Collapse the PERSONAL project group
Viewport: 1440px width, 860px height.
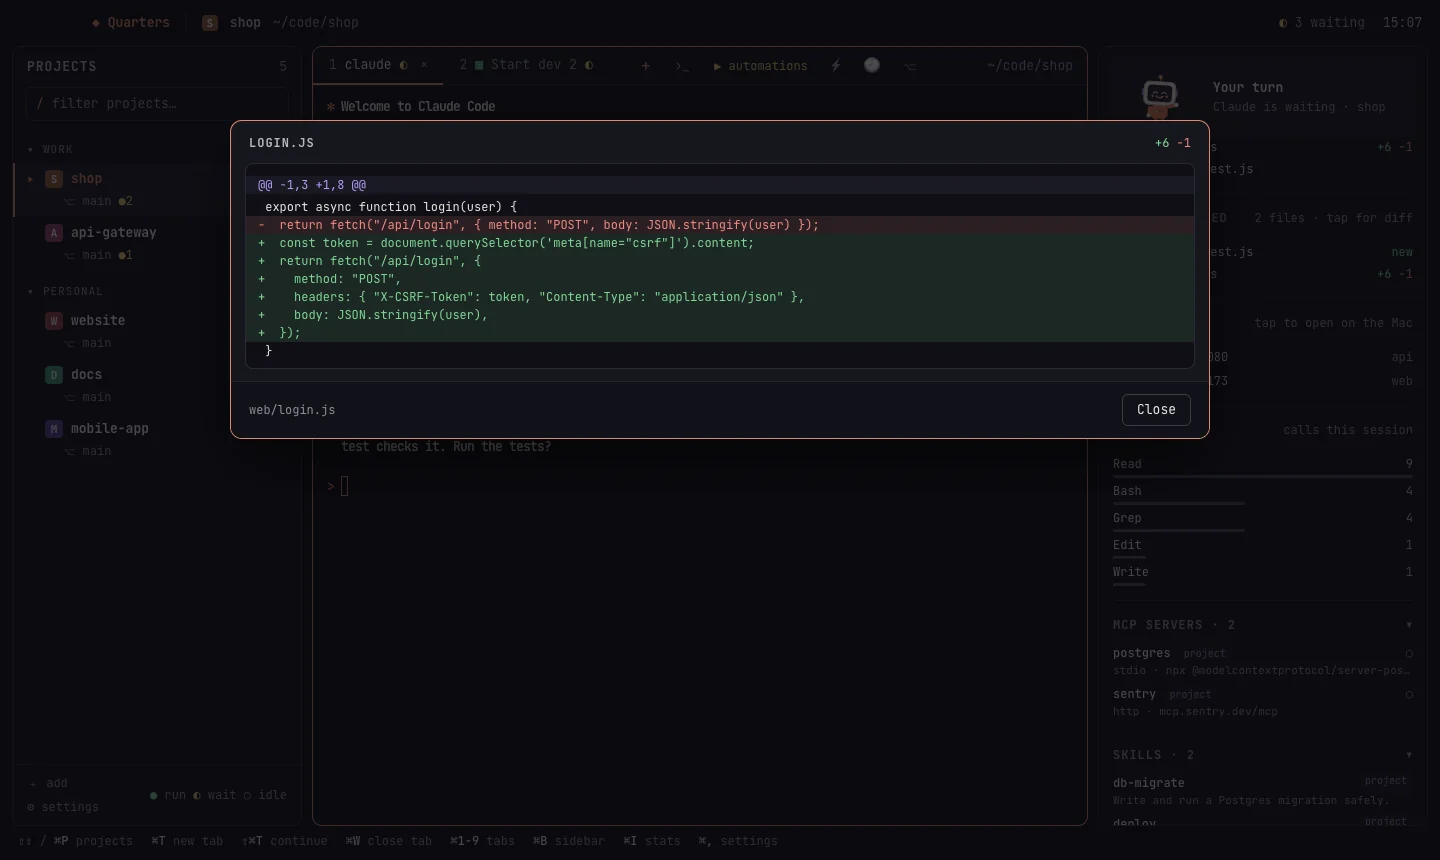click(65, 291)
